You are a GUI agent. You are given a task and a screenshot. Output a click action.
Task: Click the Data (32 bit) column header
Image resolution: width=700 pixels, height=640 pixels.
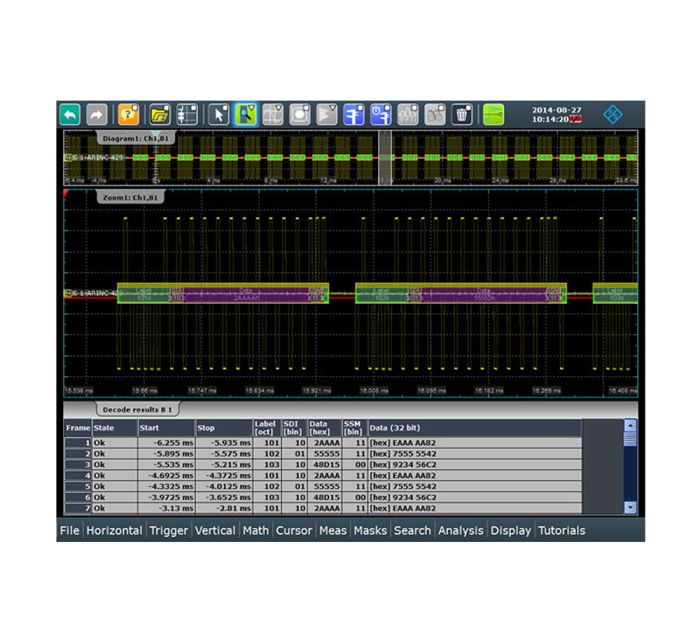click(475, 428)
